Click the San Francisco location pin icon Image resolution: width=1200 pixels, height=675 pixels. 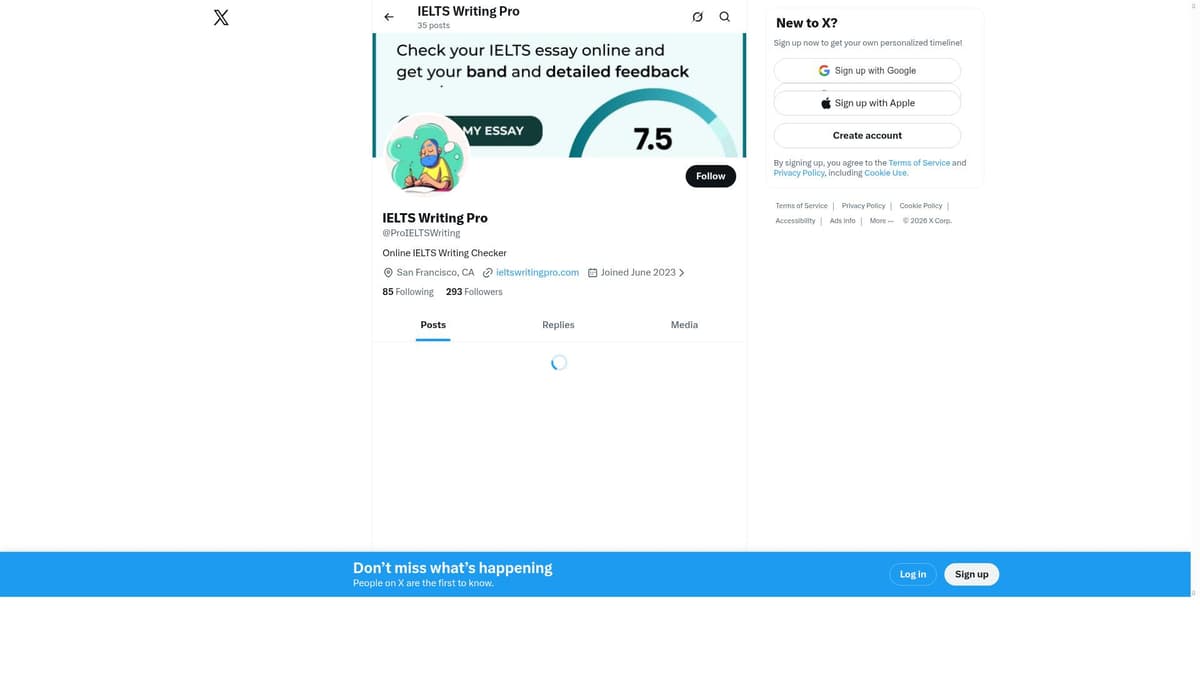click(388, 273)
